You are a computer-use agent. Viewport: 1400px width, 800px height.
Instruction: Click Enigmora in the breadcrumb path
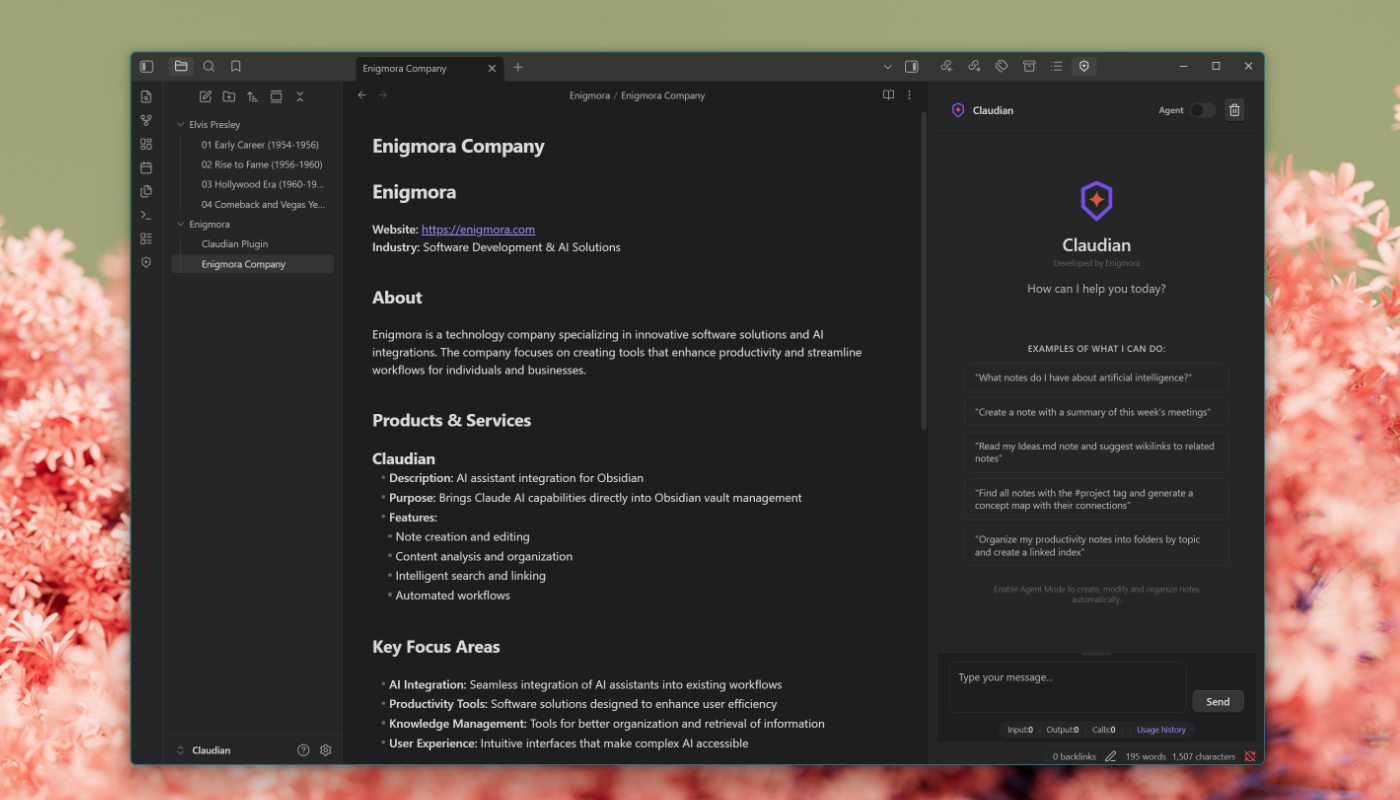[x=589, y=96]
